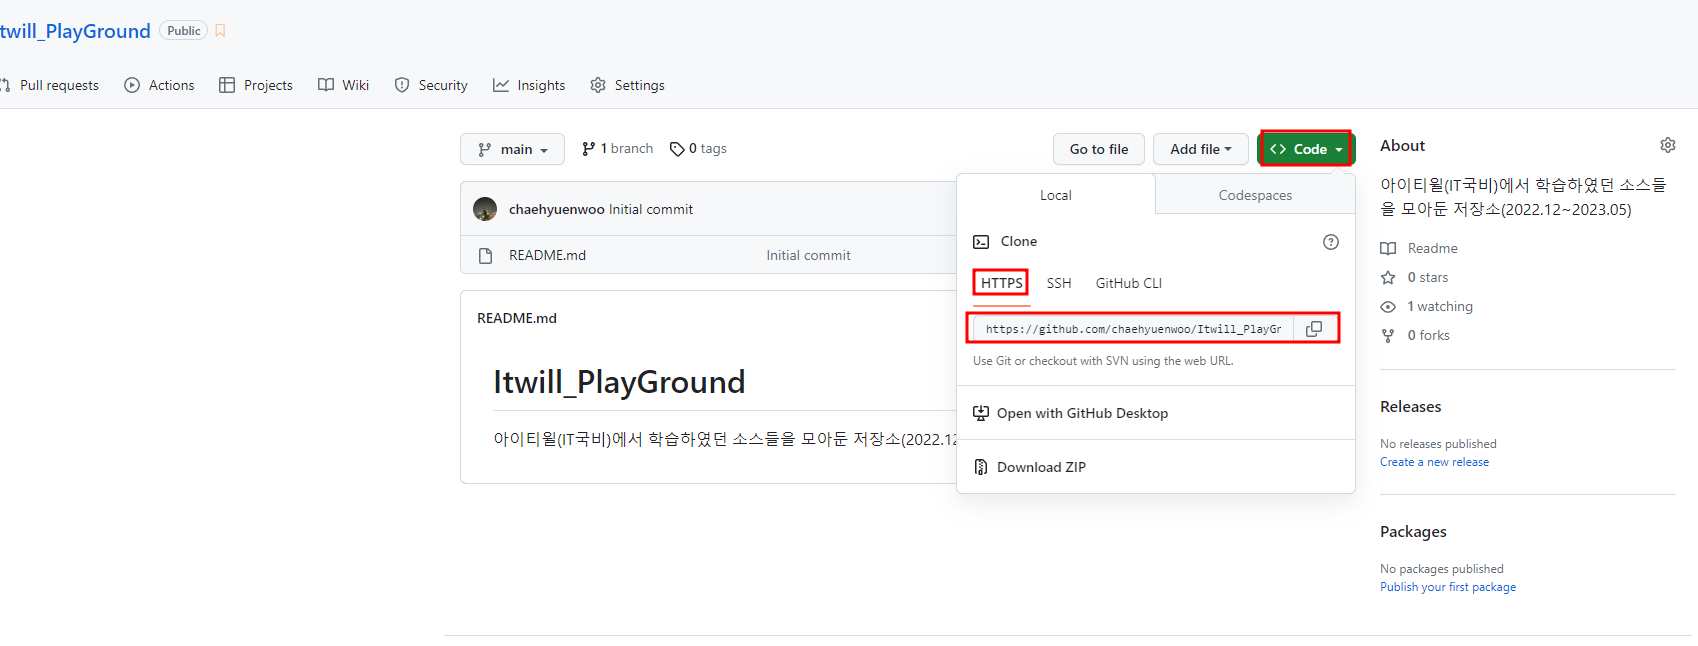Click the twill_PlayGround repository title
This screenshot has width=1698, height=646.
click(x=75, y=31)
